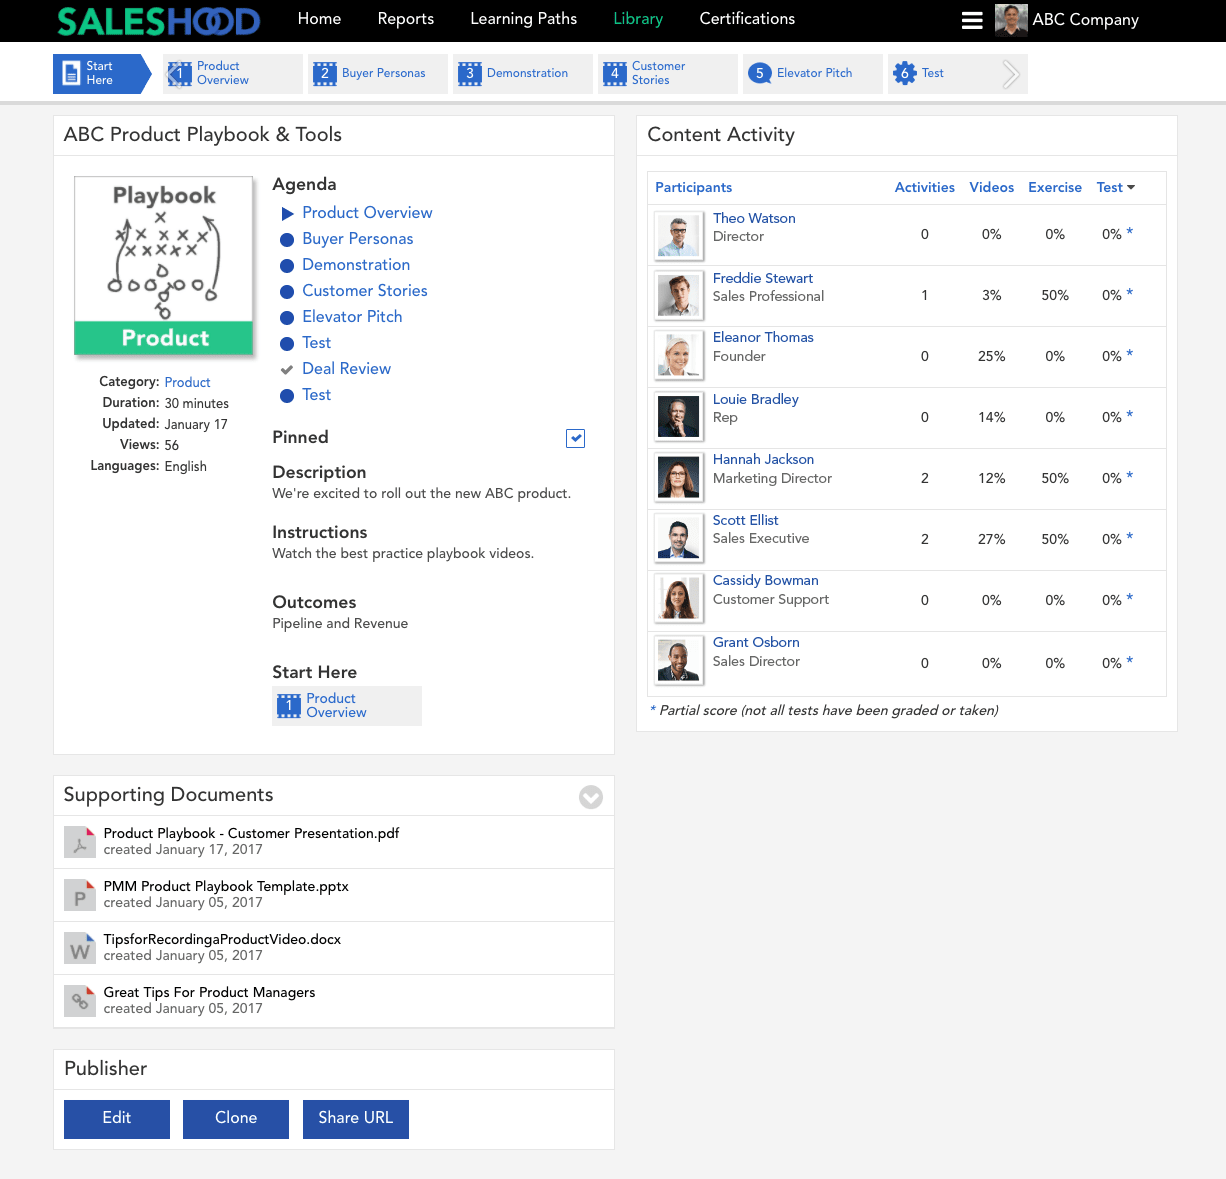Viewport: 1226px width, 1179px height.
Task: Click step 6 Test gear icon
Action: (904, 73)
